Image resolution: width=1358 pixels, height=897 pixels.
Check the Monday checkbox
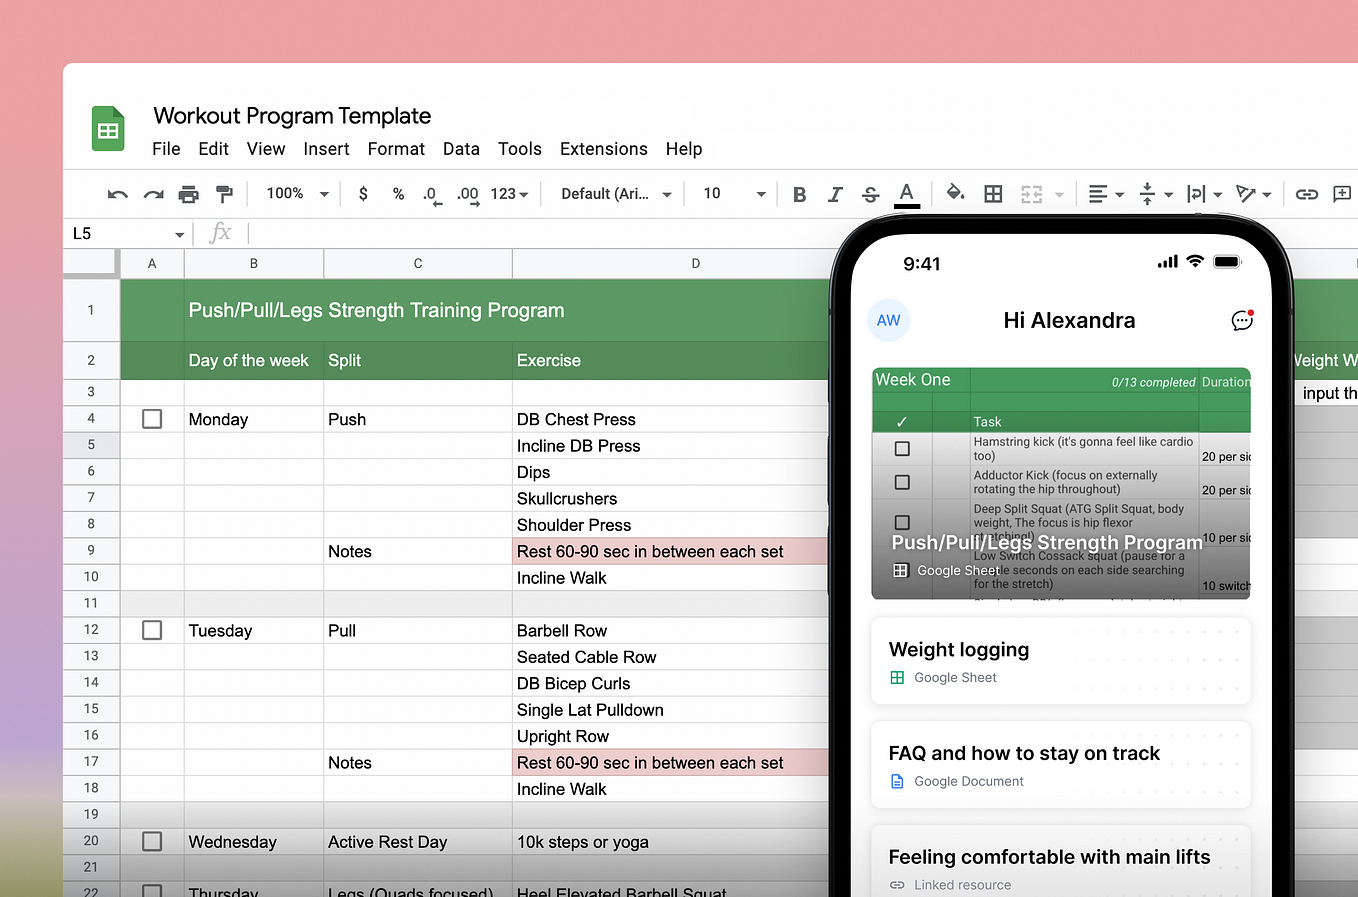coord(152,419)
